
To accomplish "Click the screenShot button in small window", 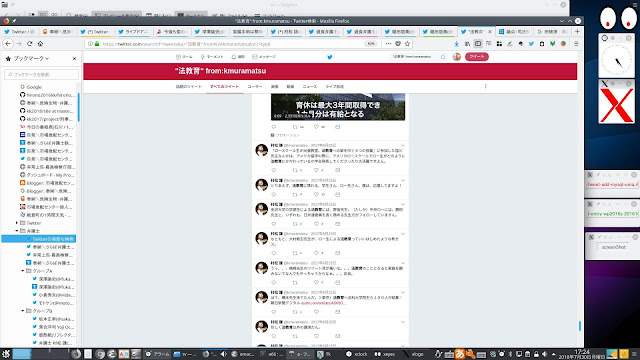I will tap(613, 247).
